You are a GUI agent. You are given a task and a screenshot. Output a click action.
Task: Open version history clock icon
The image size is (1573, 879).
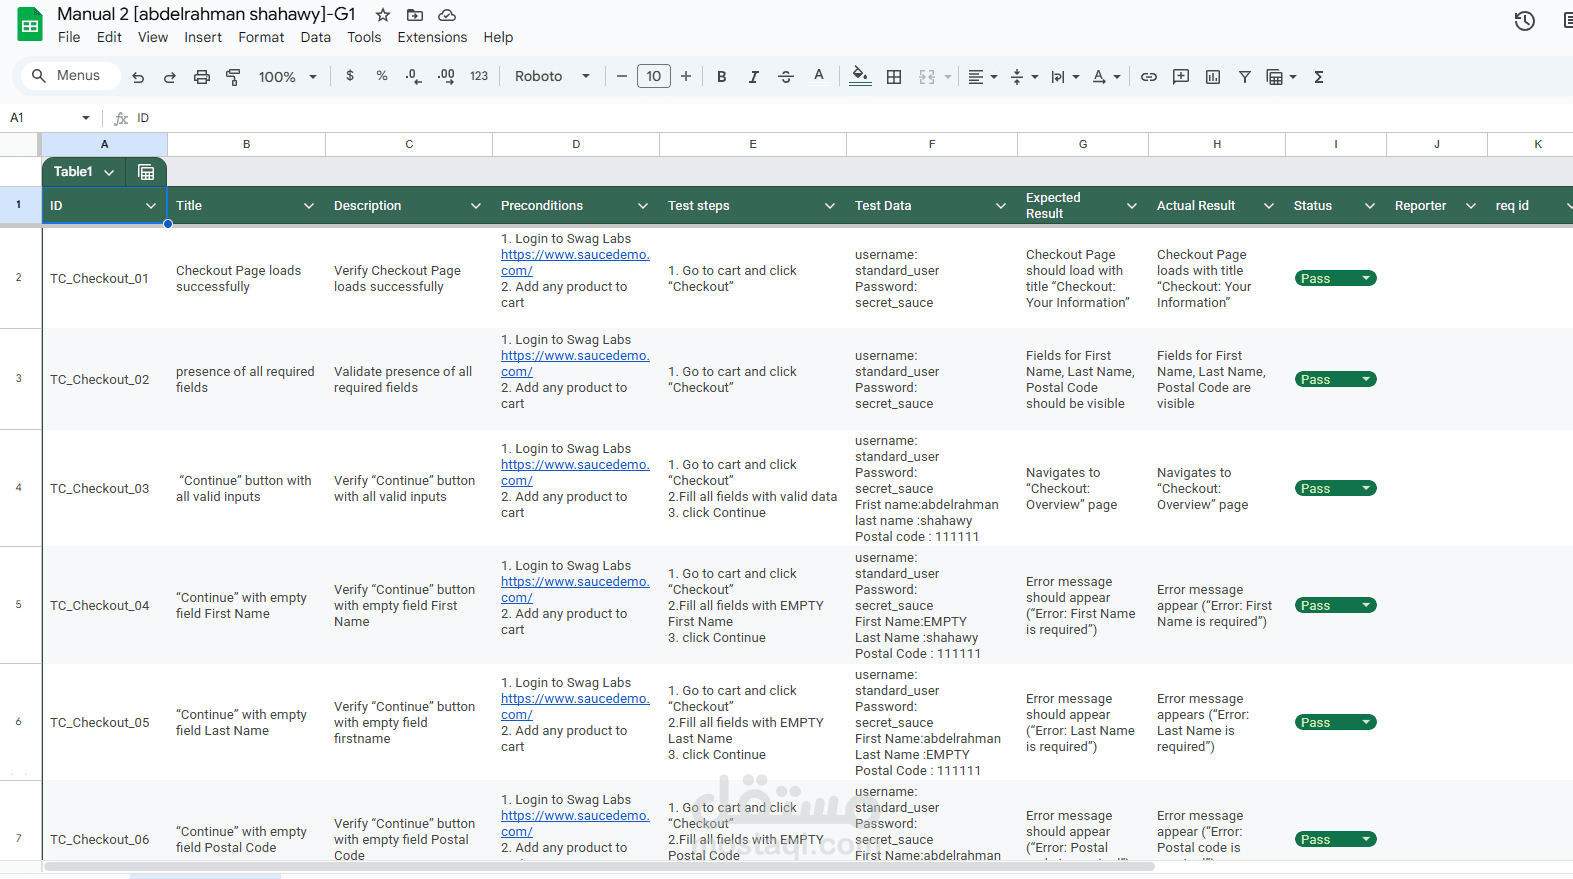1524,21
